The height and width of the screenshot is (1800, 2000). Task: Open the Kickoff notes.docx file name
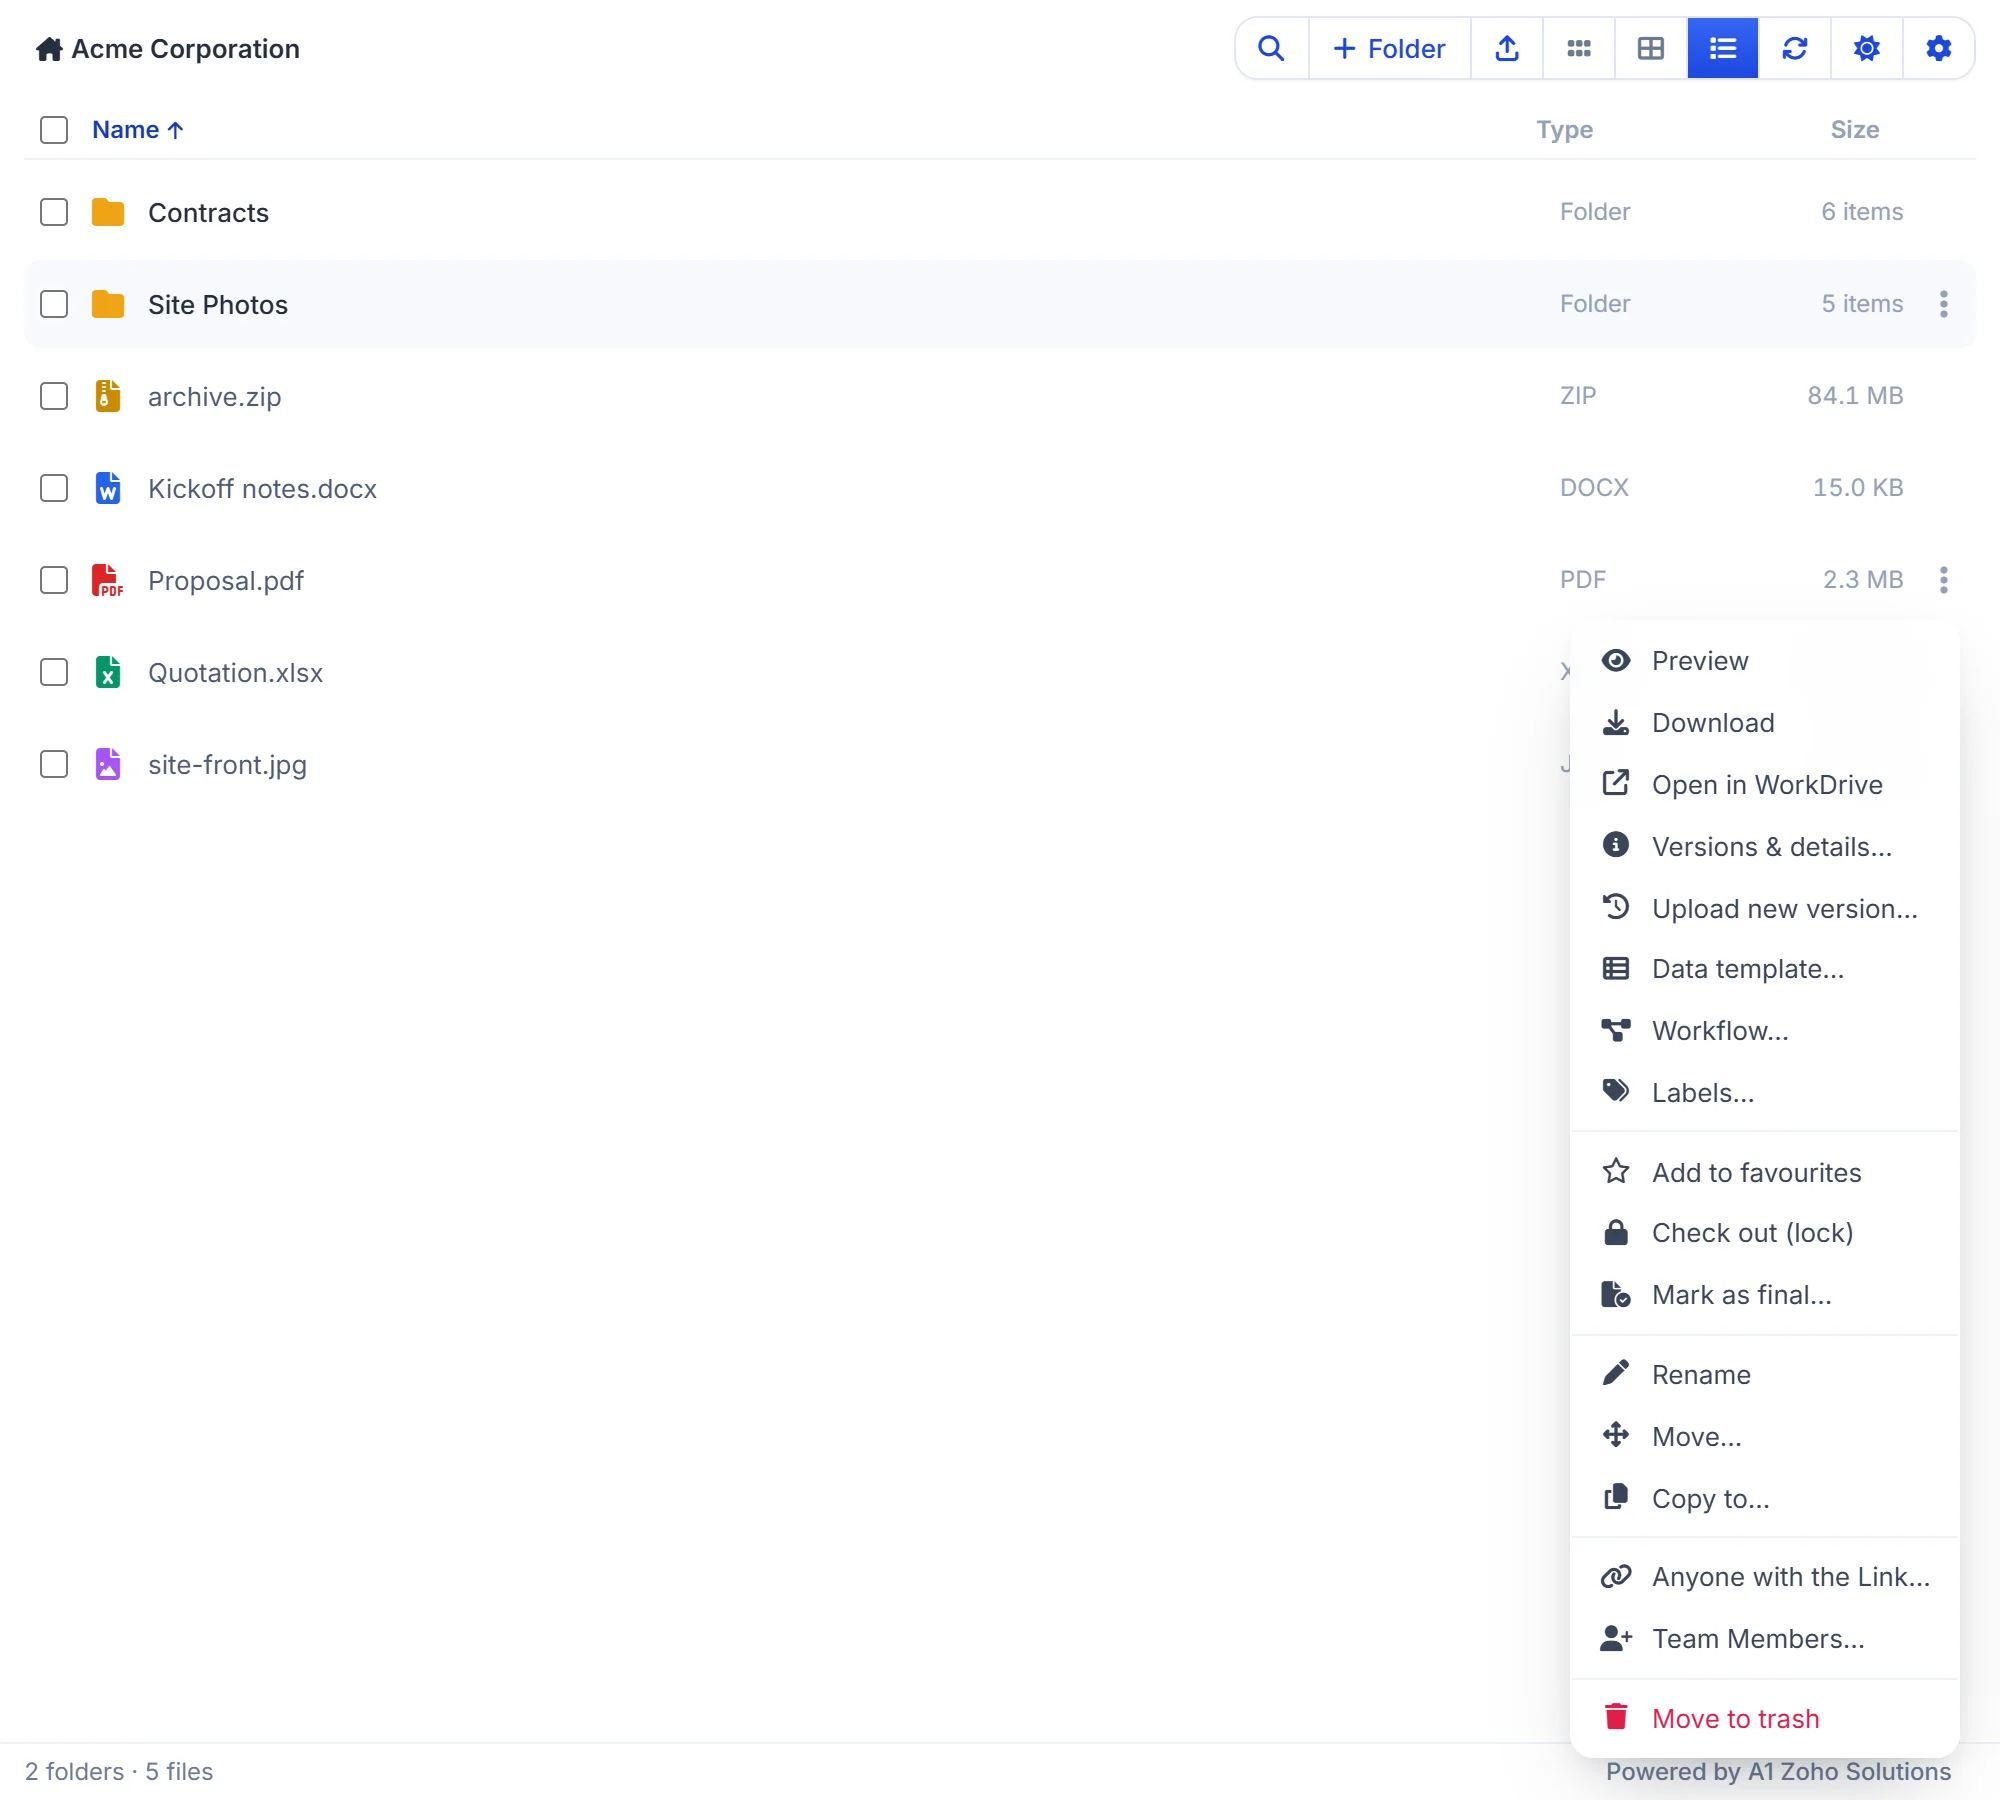(x=262, y=489)
